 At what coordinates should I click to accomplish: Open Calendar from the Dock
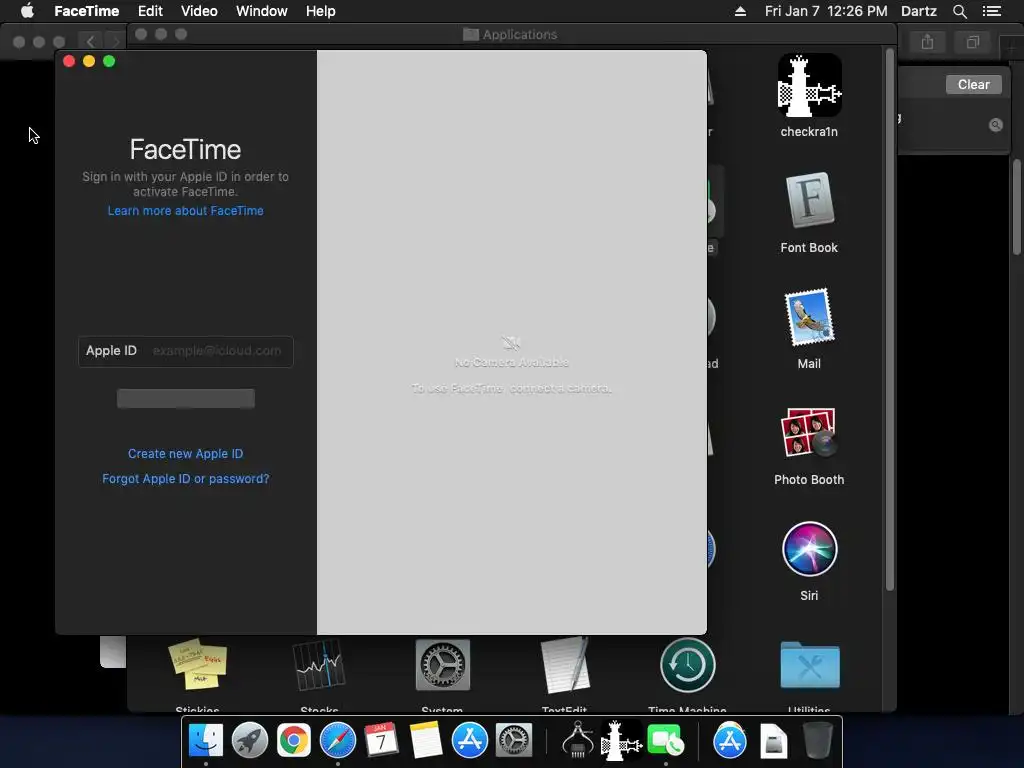pos(381,741)
